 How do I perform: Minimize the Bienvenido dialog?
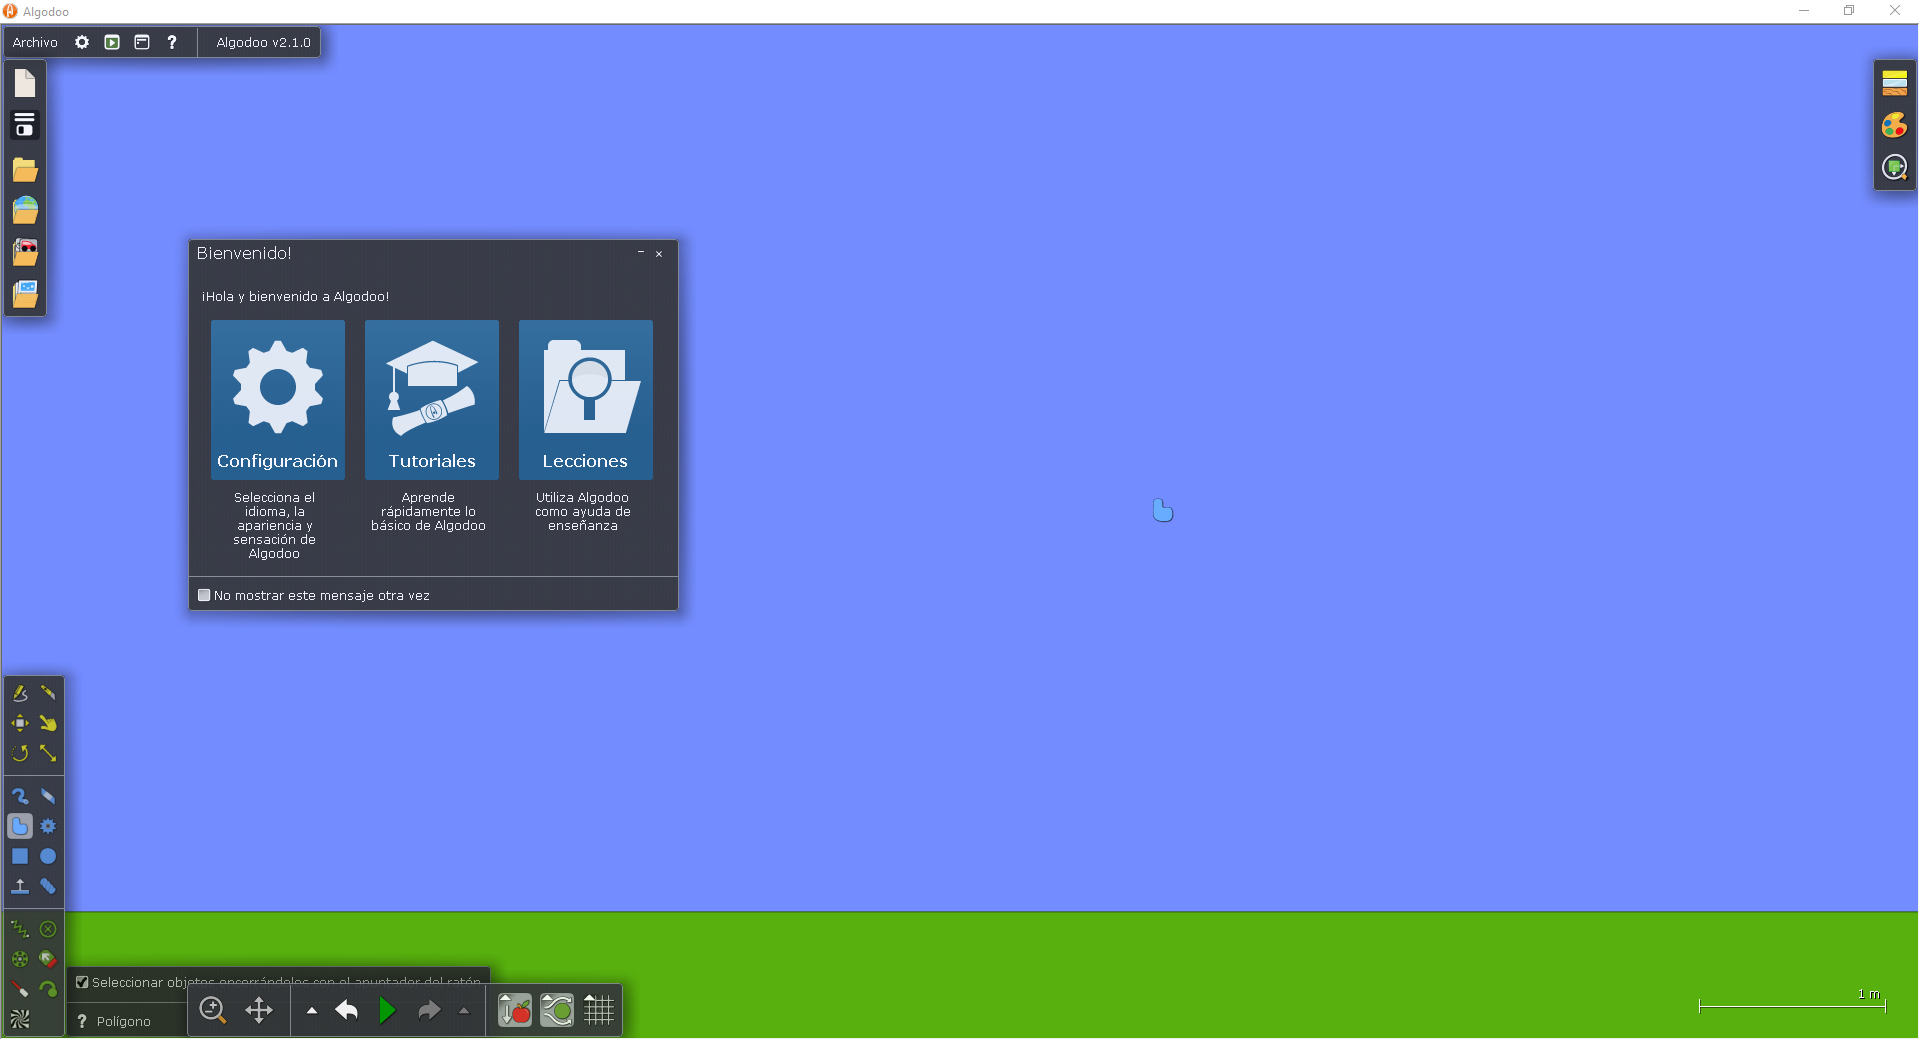tap(641, 253)
